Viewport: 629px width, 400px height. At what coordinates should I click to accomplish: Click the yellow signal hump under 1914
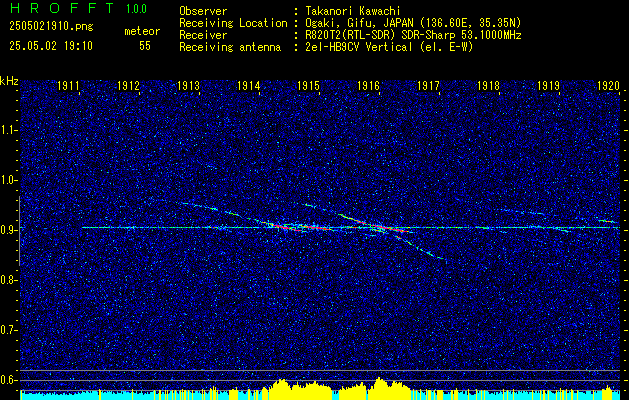pos(283,389)
